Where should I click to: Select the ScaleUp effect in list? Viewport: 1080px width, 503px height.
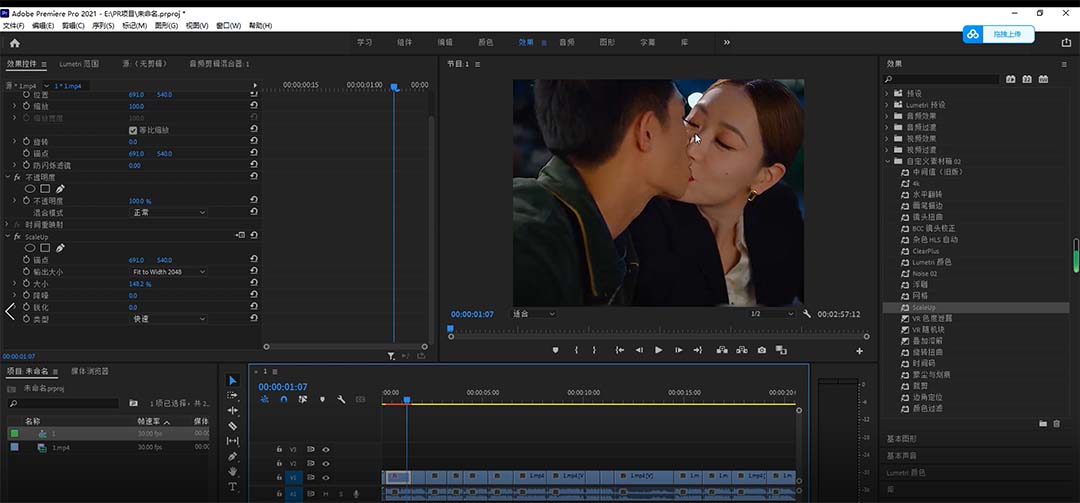[924, 307]
